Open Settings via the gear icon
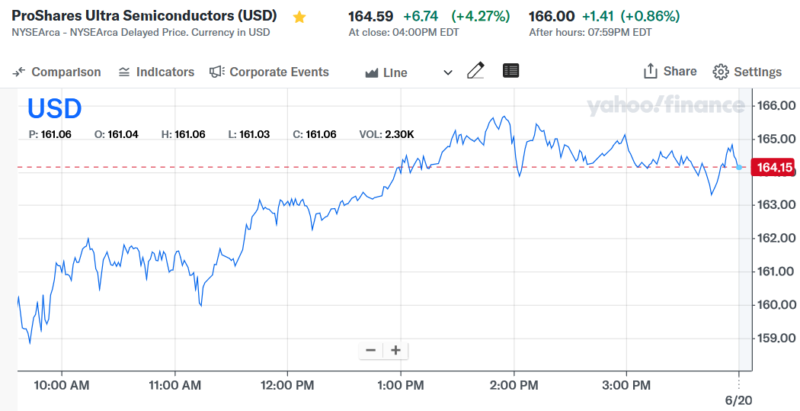Image resolution: width=800 pixels, height=411 pixels. [x=720, y=72]
